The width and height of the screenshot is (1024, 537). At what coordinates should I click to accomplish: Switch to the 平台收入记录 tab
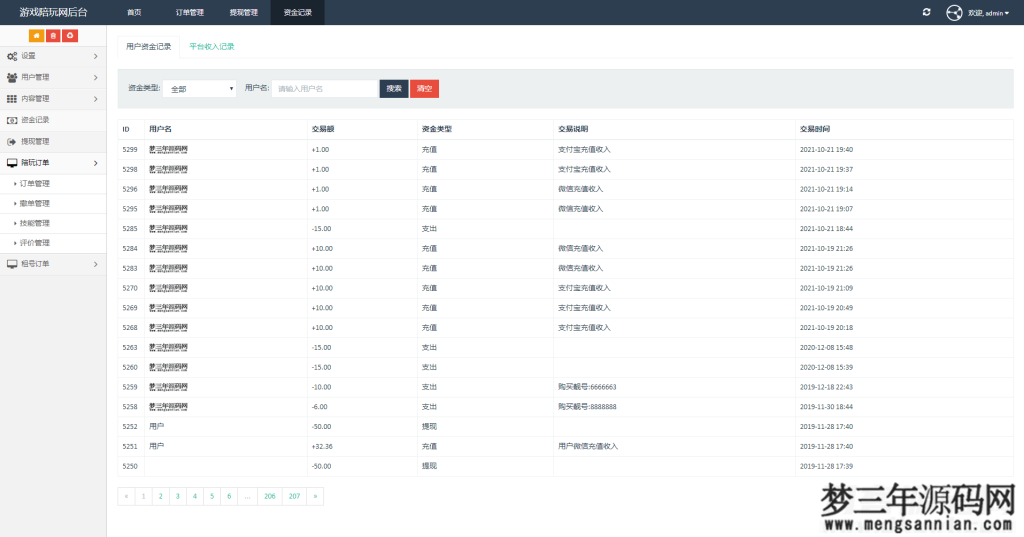[x=212, y=46]
